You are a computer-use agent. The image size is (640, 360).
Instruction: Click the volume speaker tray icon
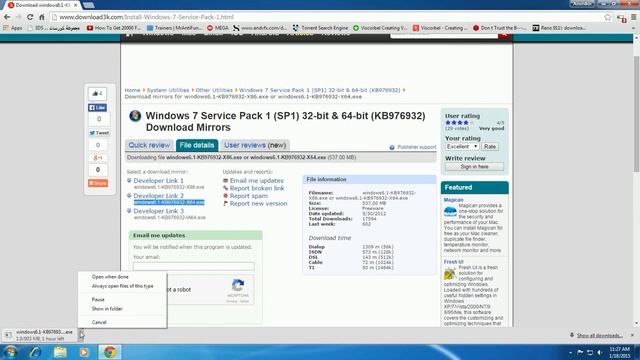pos(600,352)
